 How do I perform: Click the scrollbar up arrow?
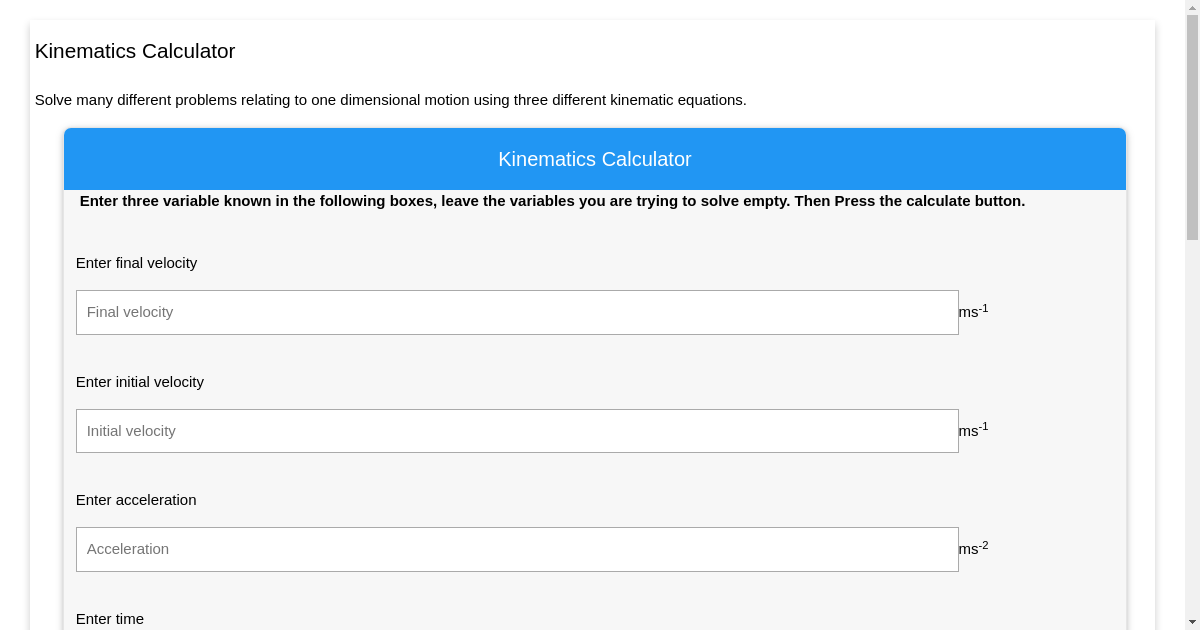tap(1193, 7)
